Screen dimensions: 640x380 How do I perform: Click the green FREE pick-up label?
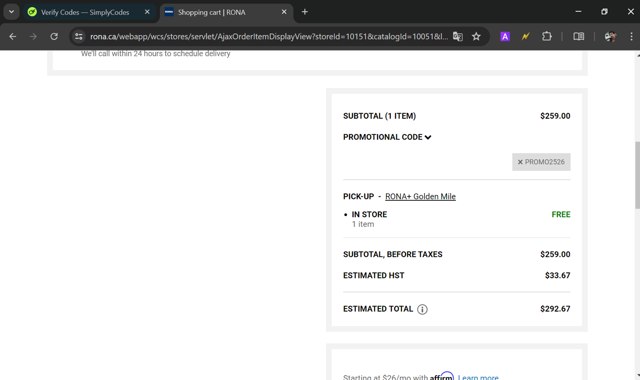pyautogui.click(x=561, y=214)
